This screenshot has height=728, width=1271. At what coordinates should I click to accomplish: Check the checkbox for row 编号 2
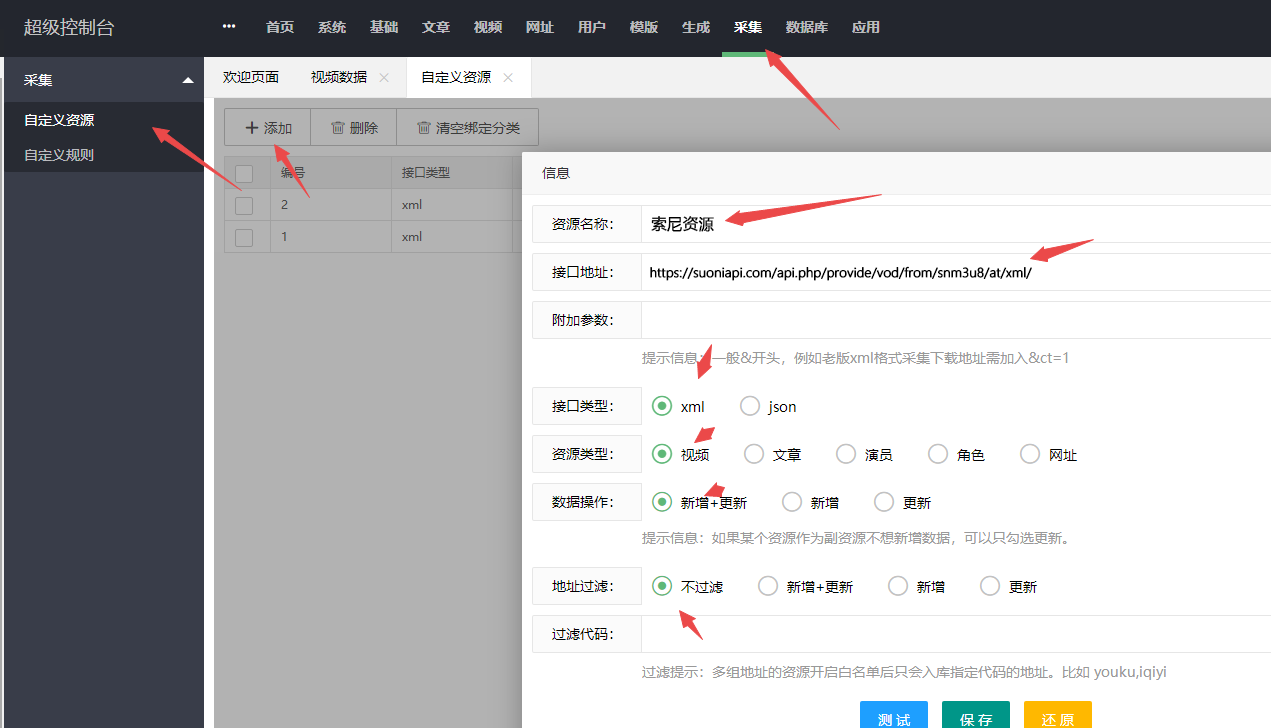point(245,204)
